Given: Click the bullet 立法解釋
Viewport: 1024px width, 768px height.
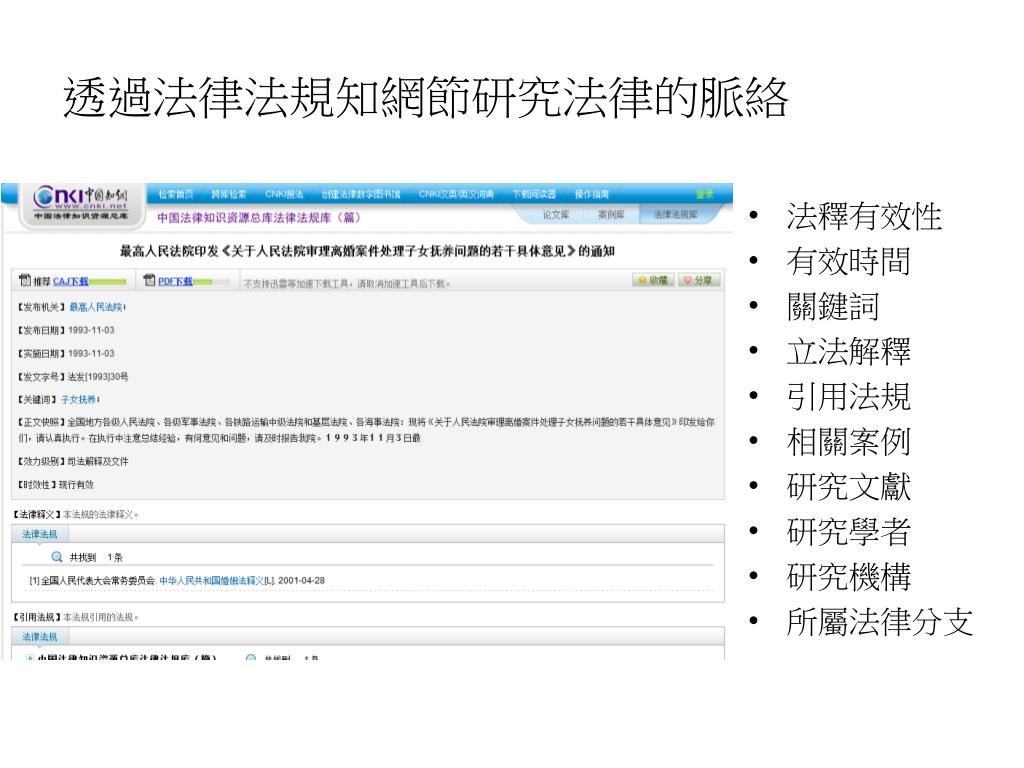Looking at the screenshot, I should tap(848, 351).
